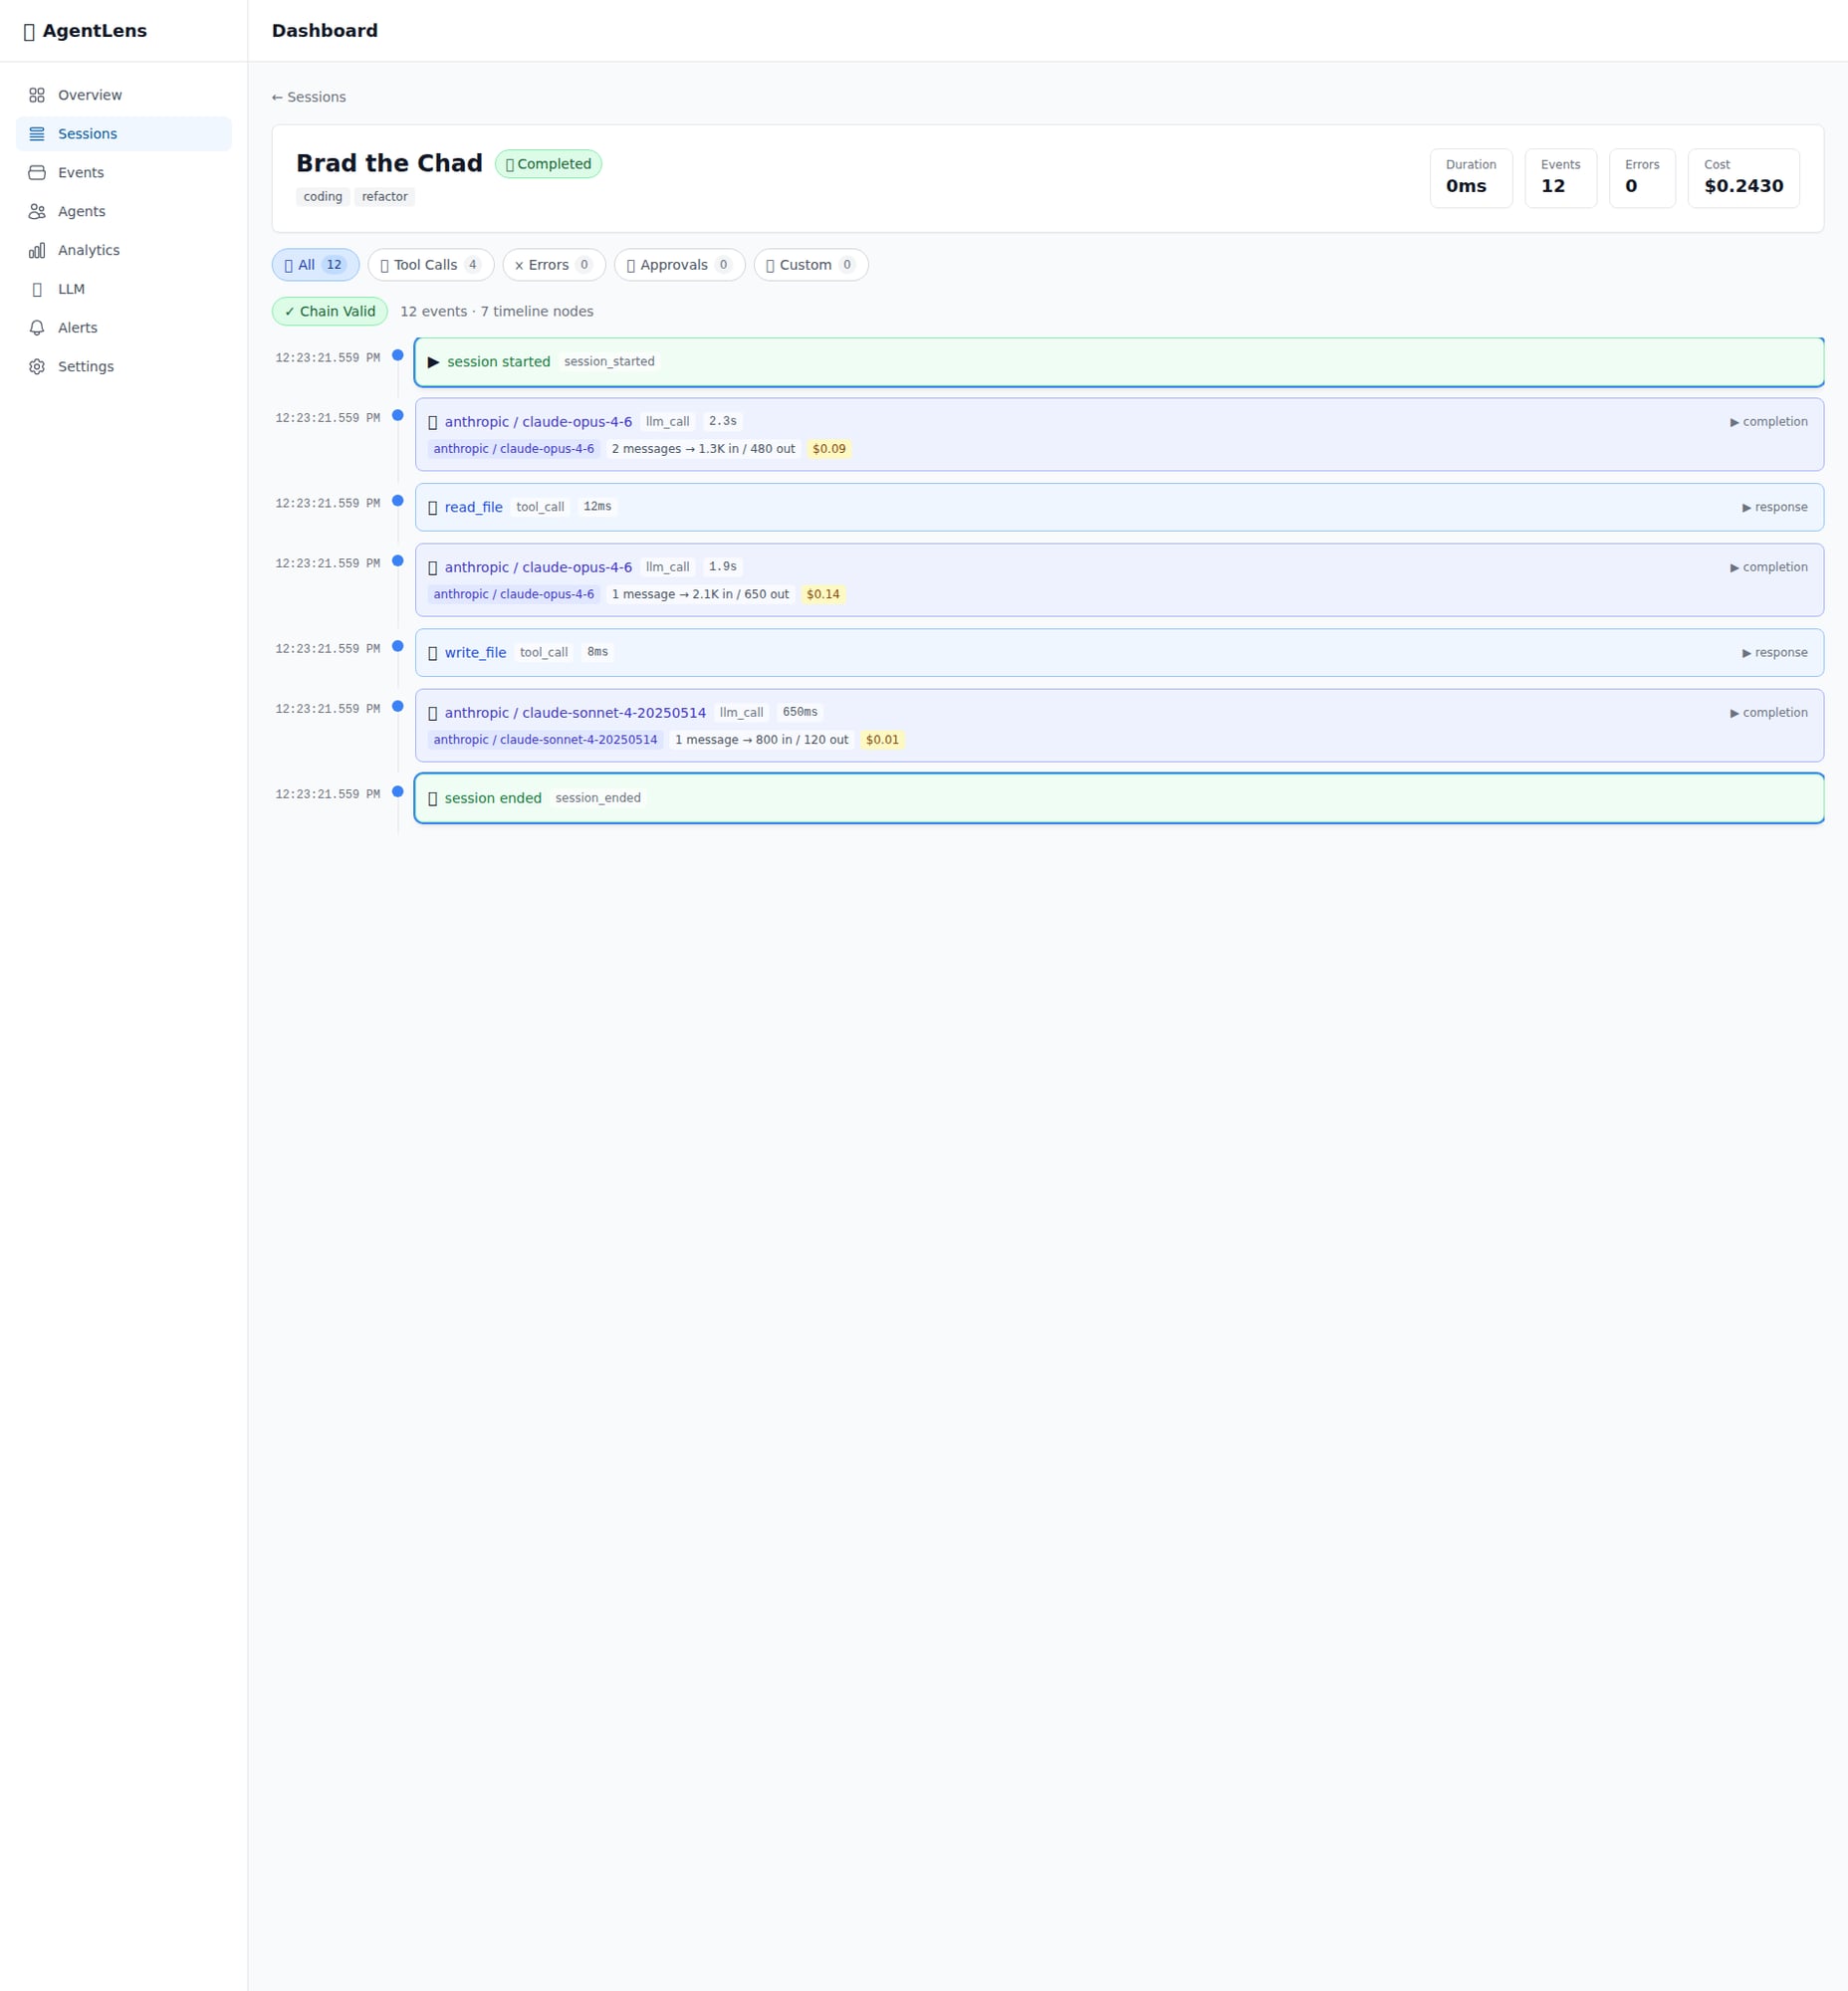Filter timeline by Errors
The height and width of the screenshot is (1991, 1848).
tap(554, 265)
